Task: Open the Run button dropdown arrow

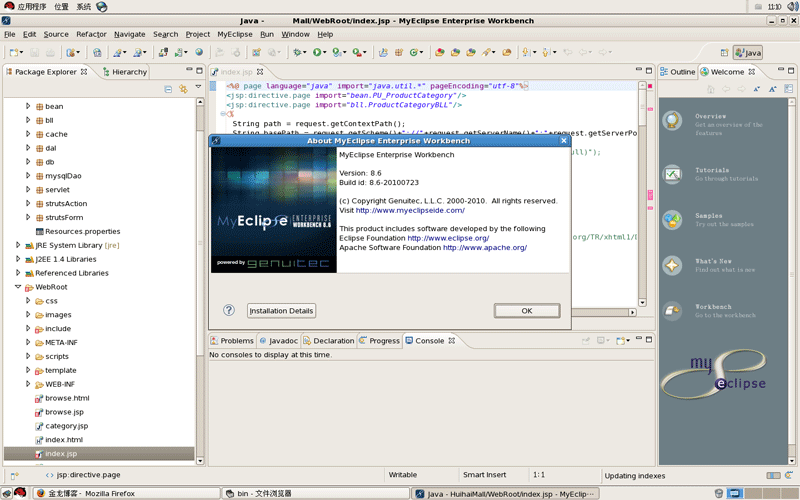Action: (x=324, y=53)
